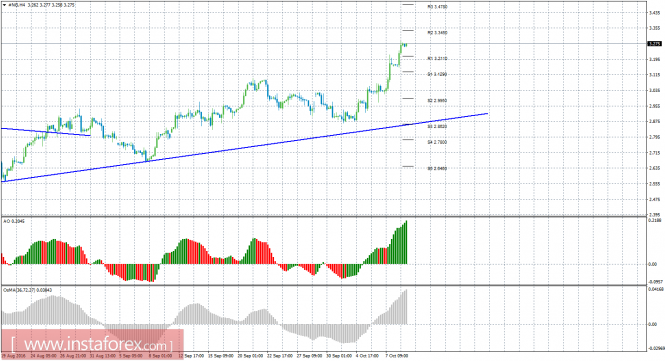Click the current price tag on price axis

pyautogui.click(x=655, y=44)
